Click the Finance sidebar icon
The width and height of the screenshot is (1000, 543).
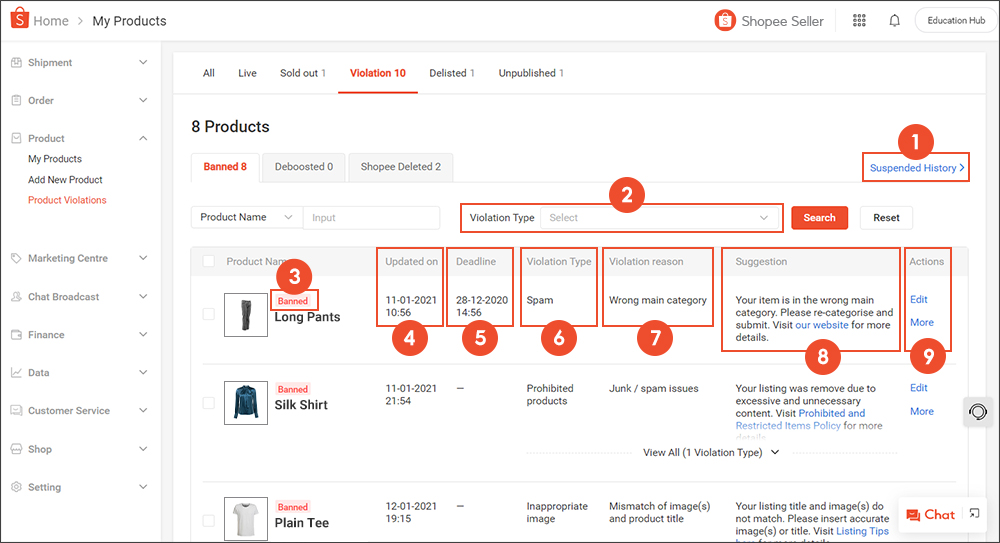point(16,335)
